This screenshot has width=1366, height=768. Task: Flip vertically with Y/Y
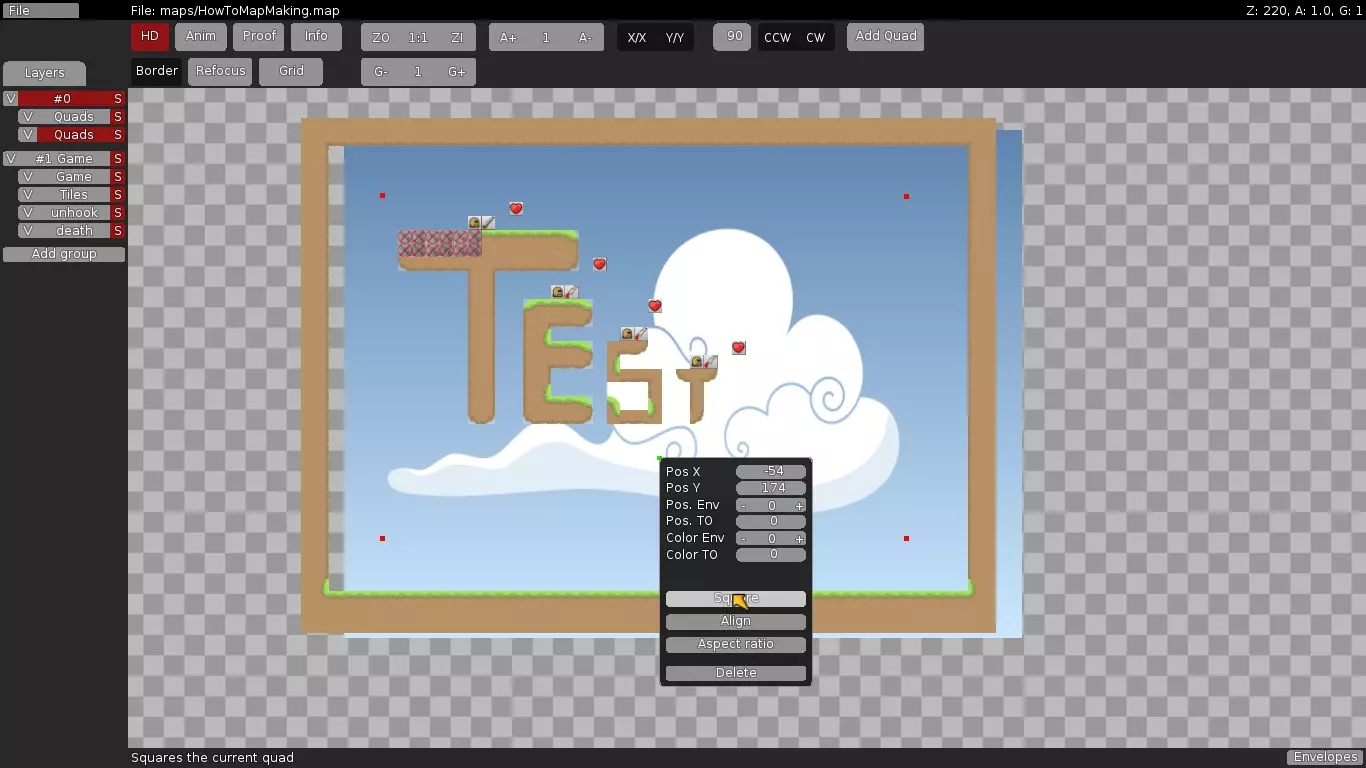click(675, 38)
